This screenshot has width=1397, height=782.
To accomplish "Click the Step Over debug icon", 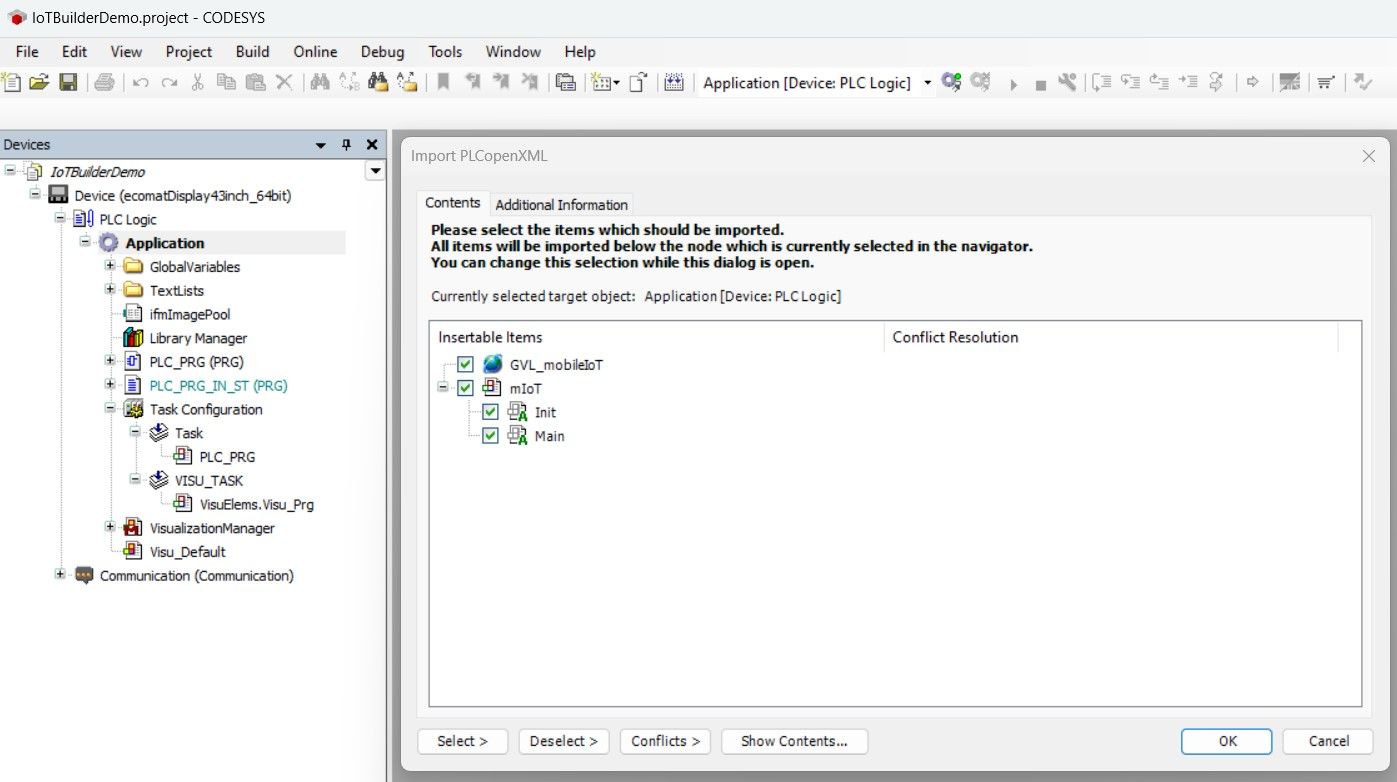I will click(x=1101, y=83).
